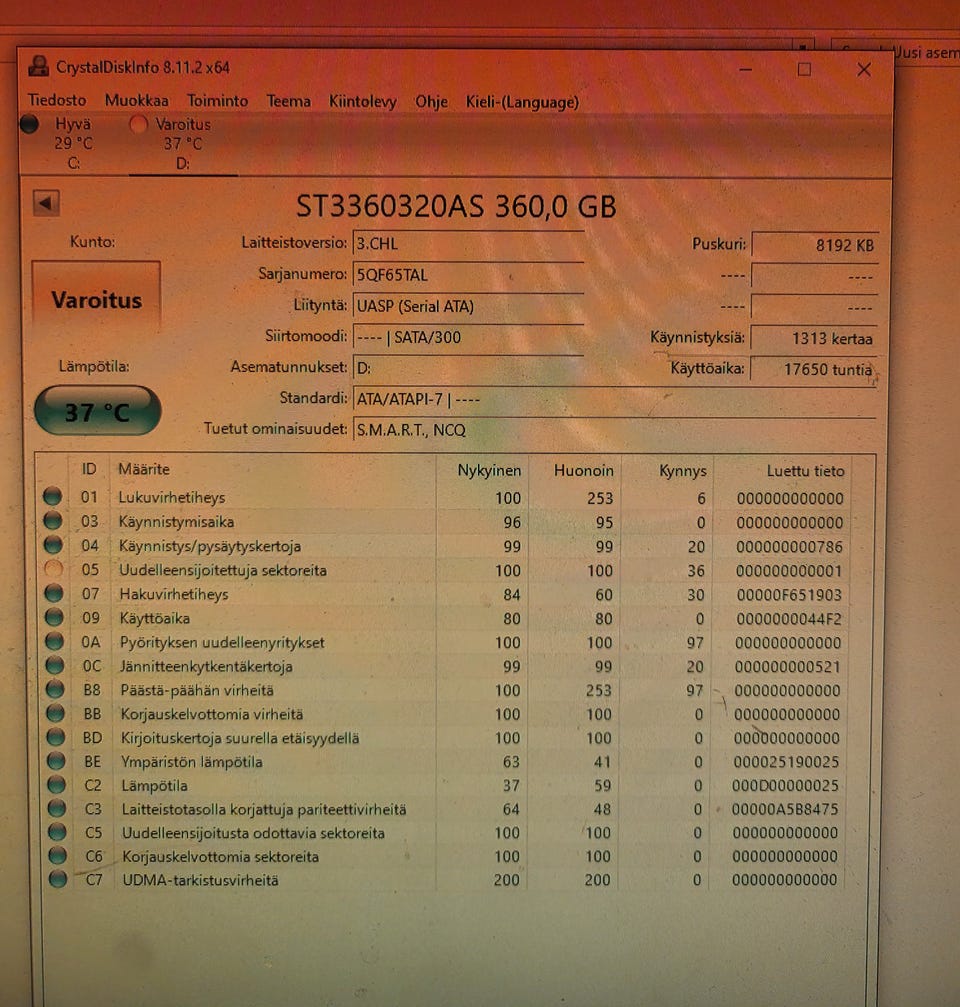Click status icon for Lukuvirhetiheys row
The image size is (960, 1007).
52,497
